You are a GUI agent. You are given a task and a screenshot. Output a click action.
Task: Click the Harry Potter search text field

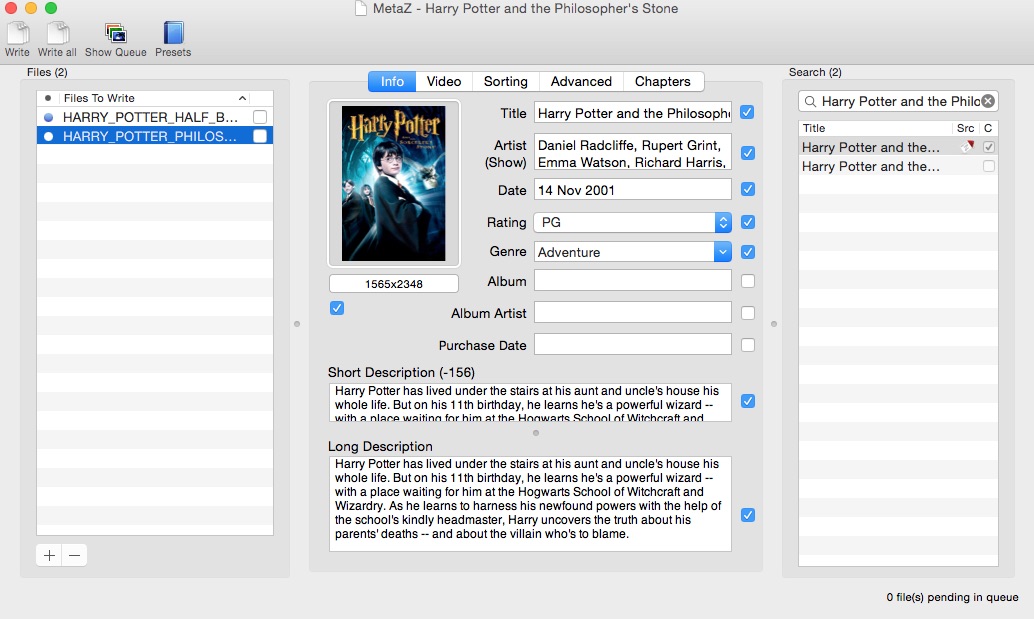point(899,101)
